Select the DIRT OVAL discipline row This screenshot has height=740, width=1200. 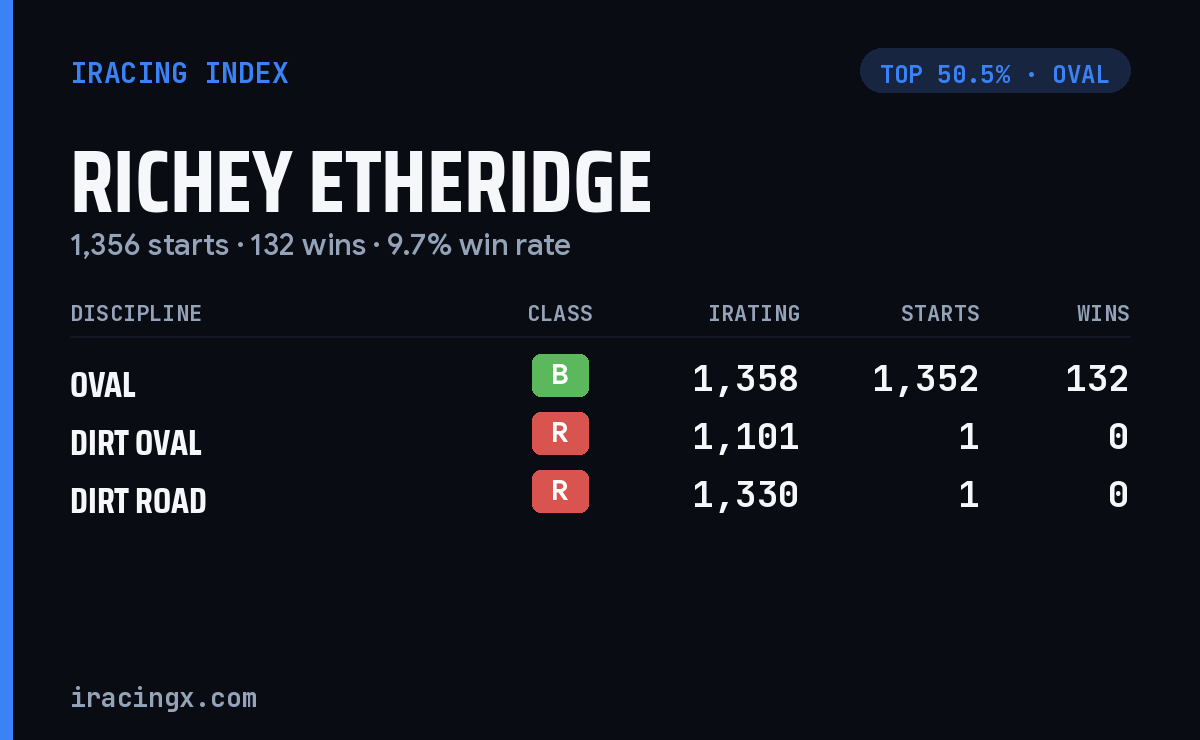tap(600, 438)
